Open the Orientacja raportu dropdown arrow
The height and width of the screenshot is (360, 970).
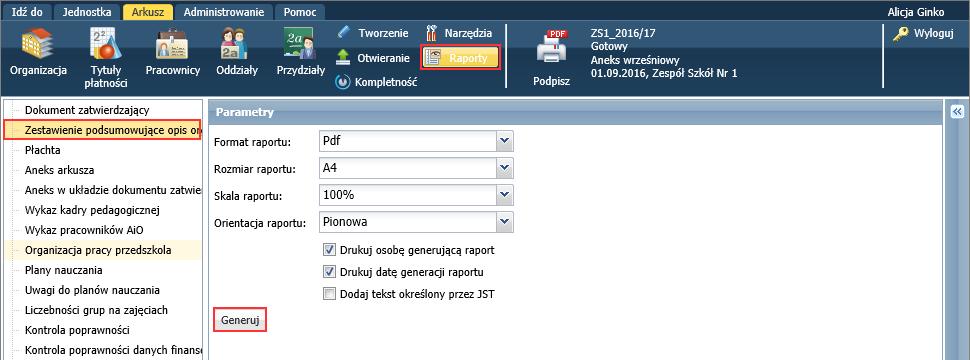pyautogui.click(x=505, y=221)
